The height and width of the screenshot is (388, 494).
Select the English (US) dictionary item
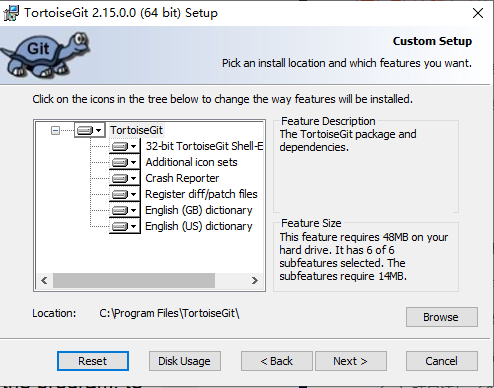click(x=199, y=226)
